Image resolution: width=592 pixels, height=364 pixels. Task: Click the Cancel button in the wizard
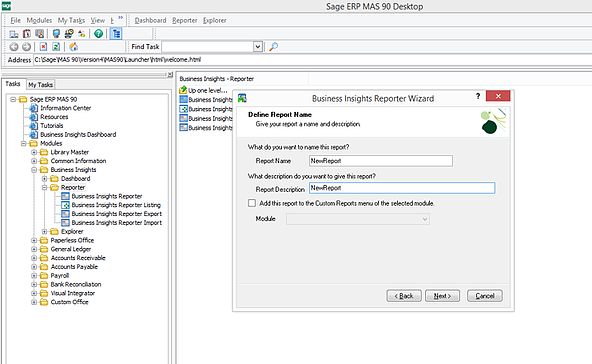pyautogui.click(x=485, y=296)
